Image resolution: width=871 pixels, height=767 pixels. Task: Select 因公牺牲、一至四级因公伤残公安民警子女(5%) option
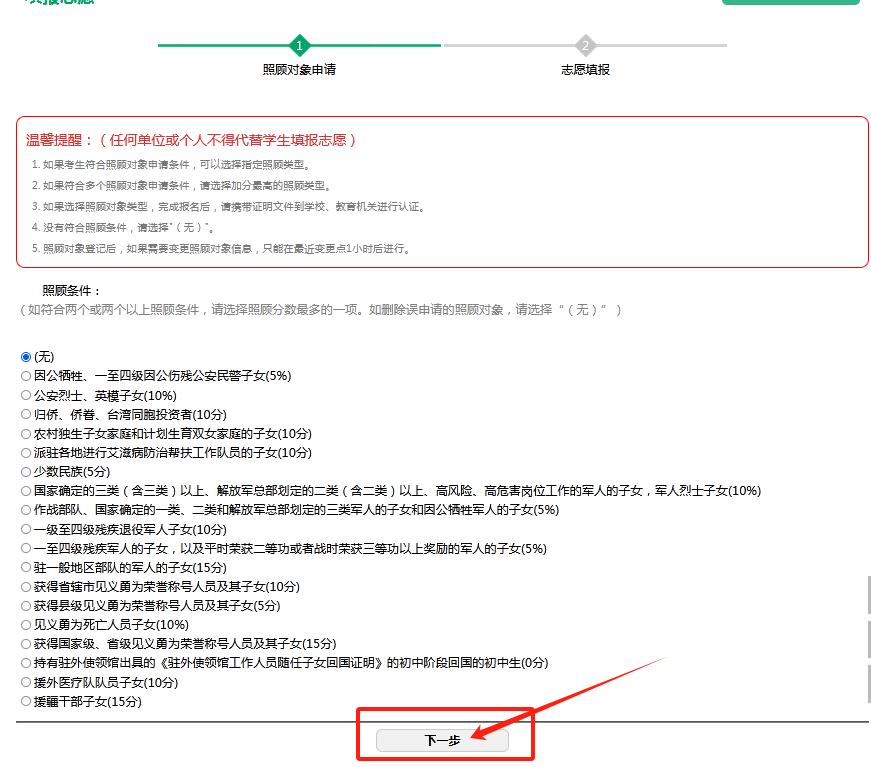click(26, 376)
